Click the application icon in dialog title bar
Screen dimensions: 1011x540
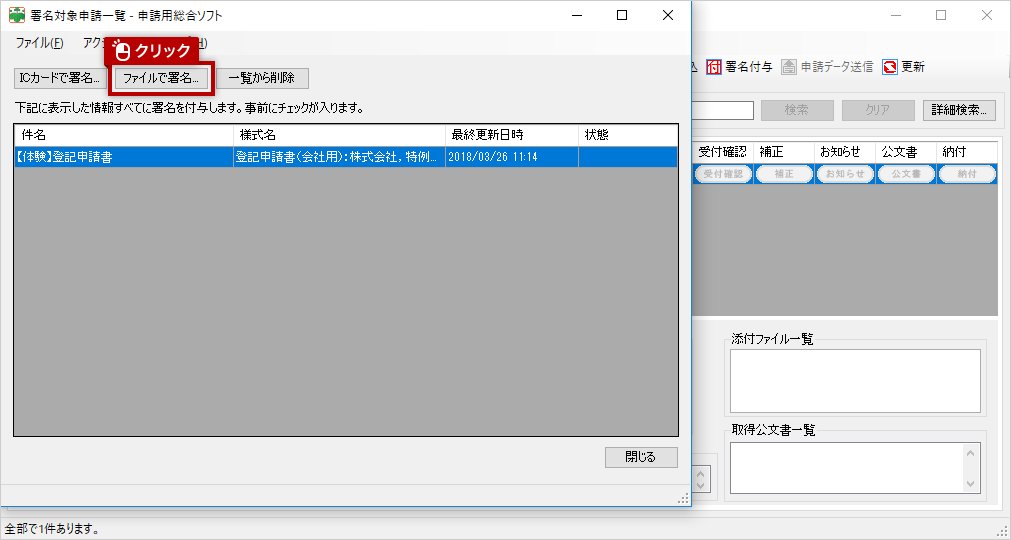pyautogui.click(x=17, y=15)
